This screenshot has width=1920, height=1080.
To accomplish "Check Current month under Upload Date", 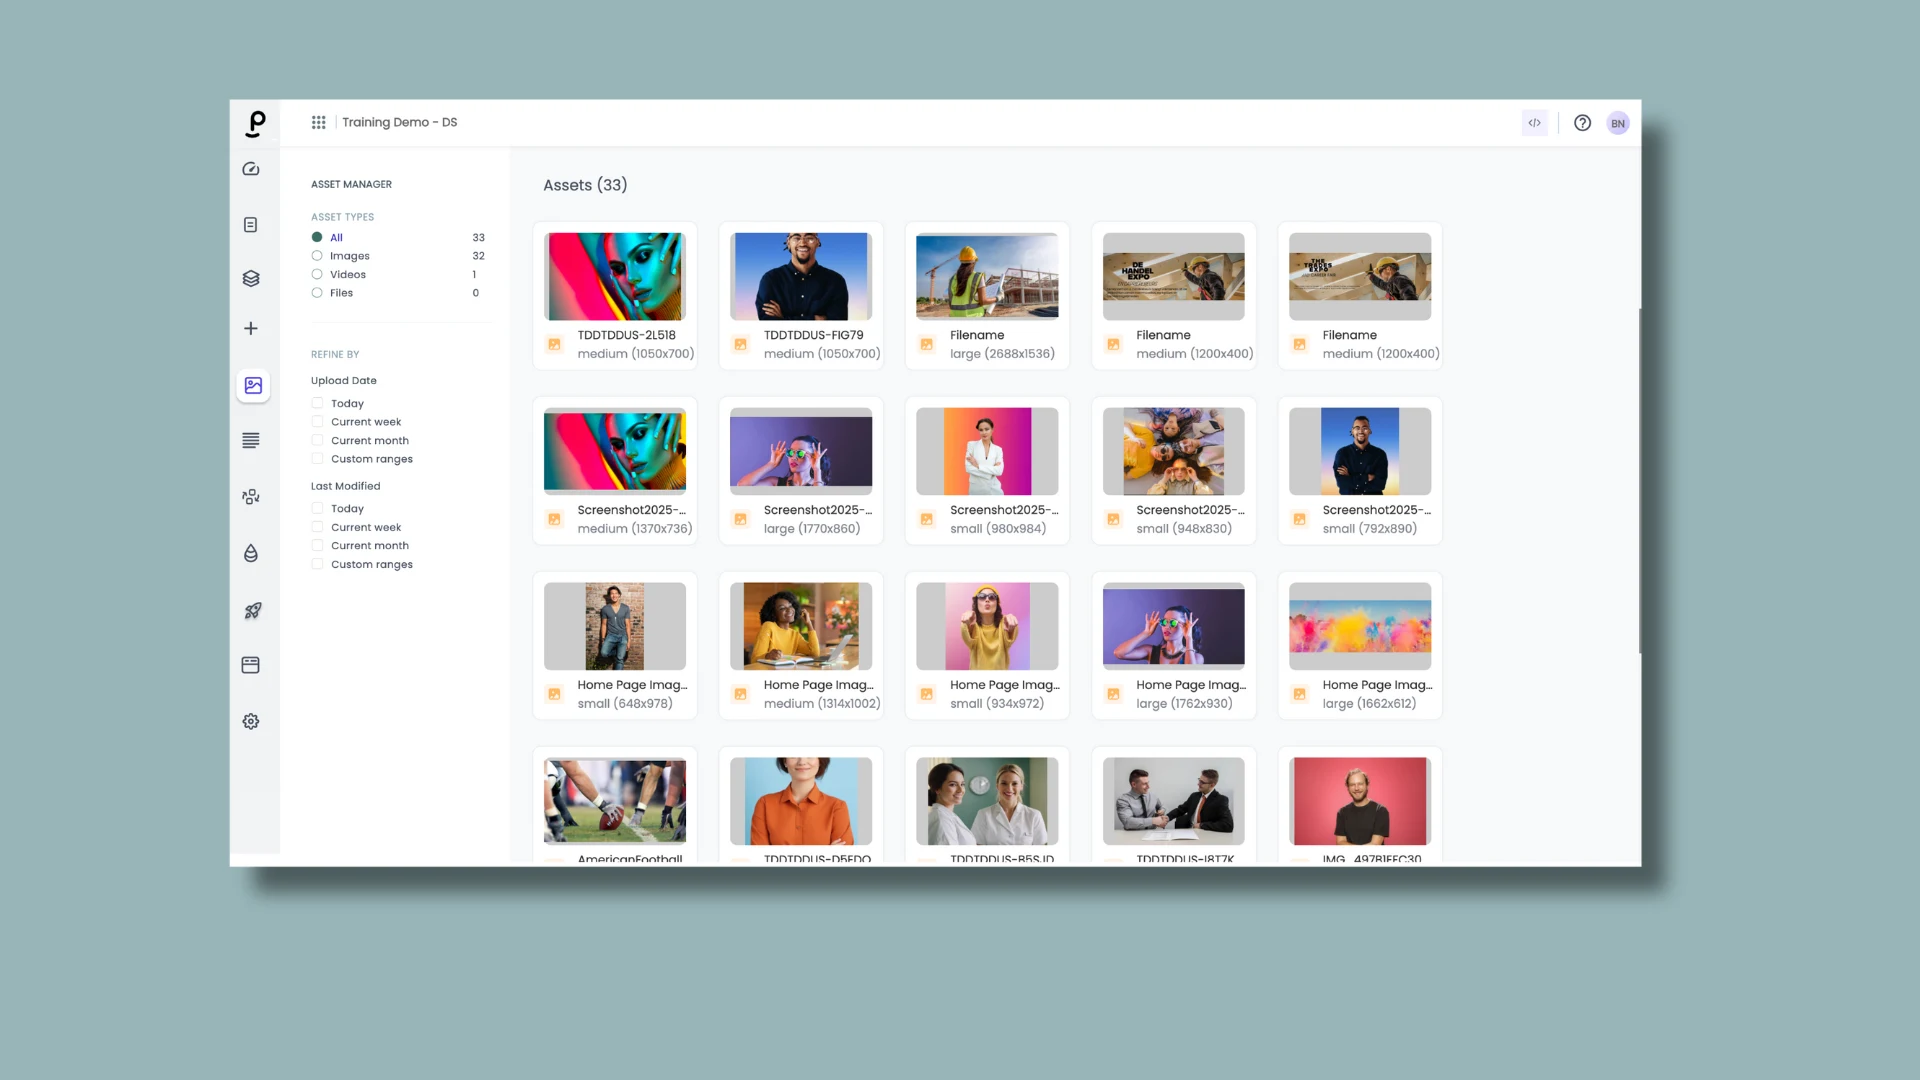I will click(317, 440).
